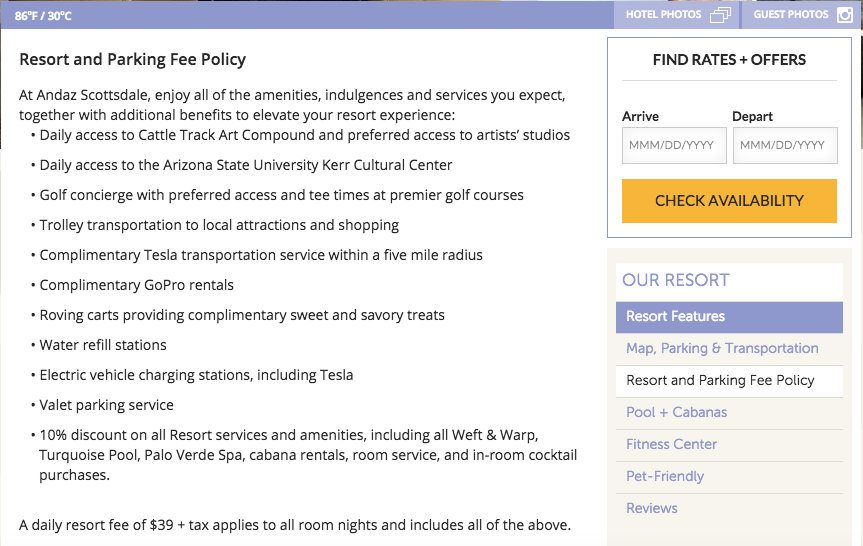
Task: Navigate to the Pet-Friendly page
Action: (x=665, y=477)
